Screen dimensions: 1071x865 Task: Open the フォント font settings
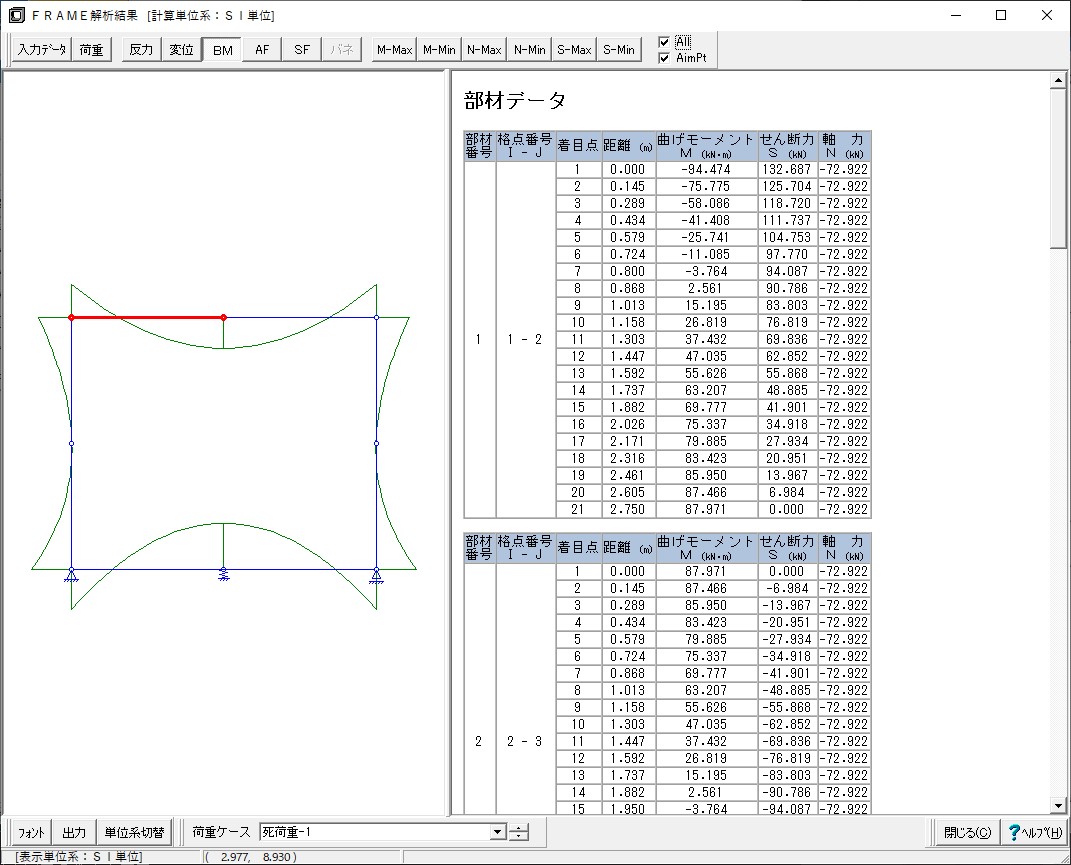(32, 832)
